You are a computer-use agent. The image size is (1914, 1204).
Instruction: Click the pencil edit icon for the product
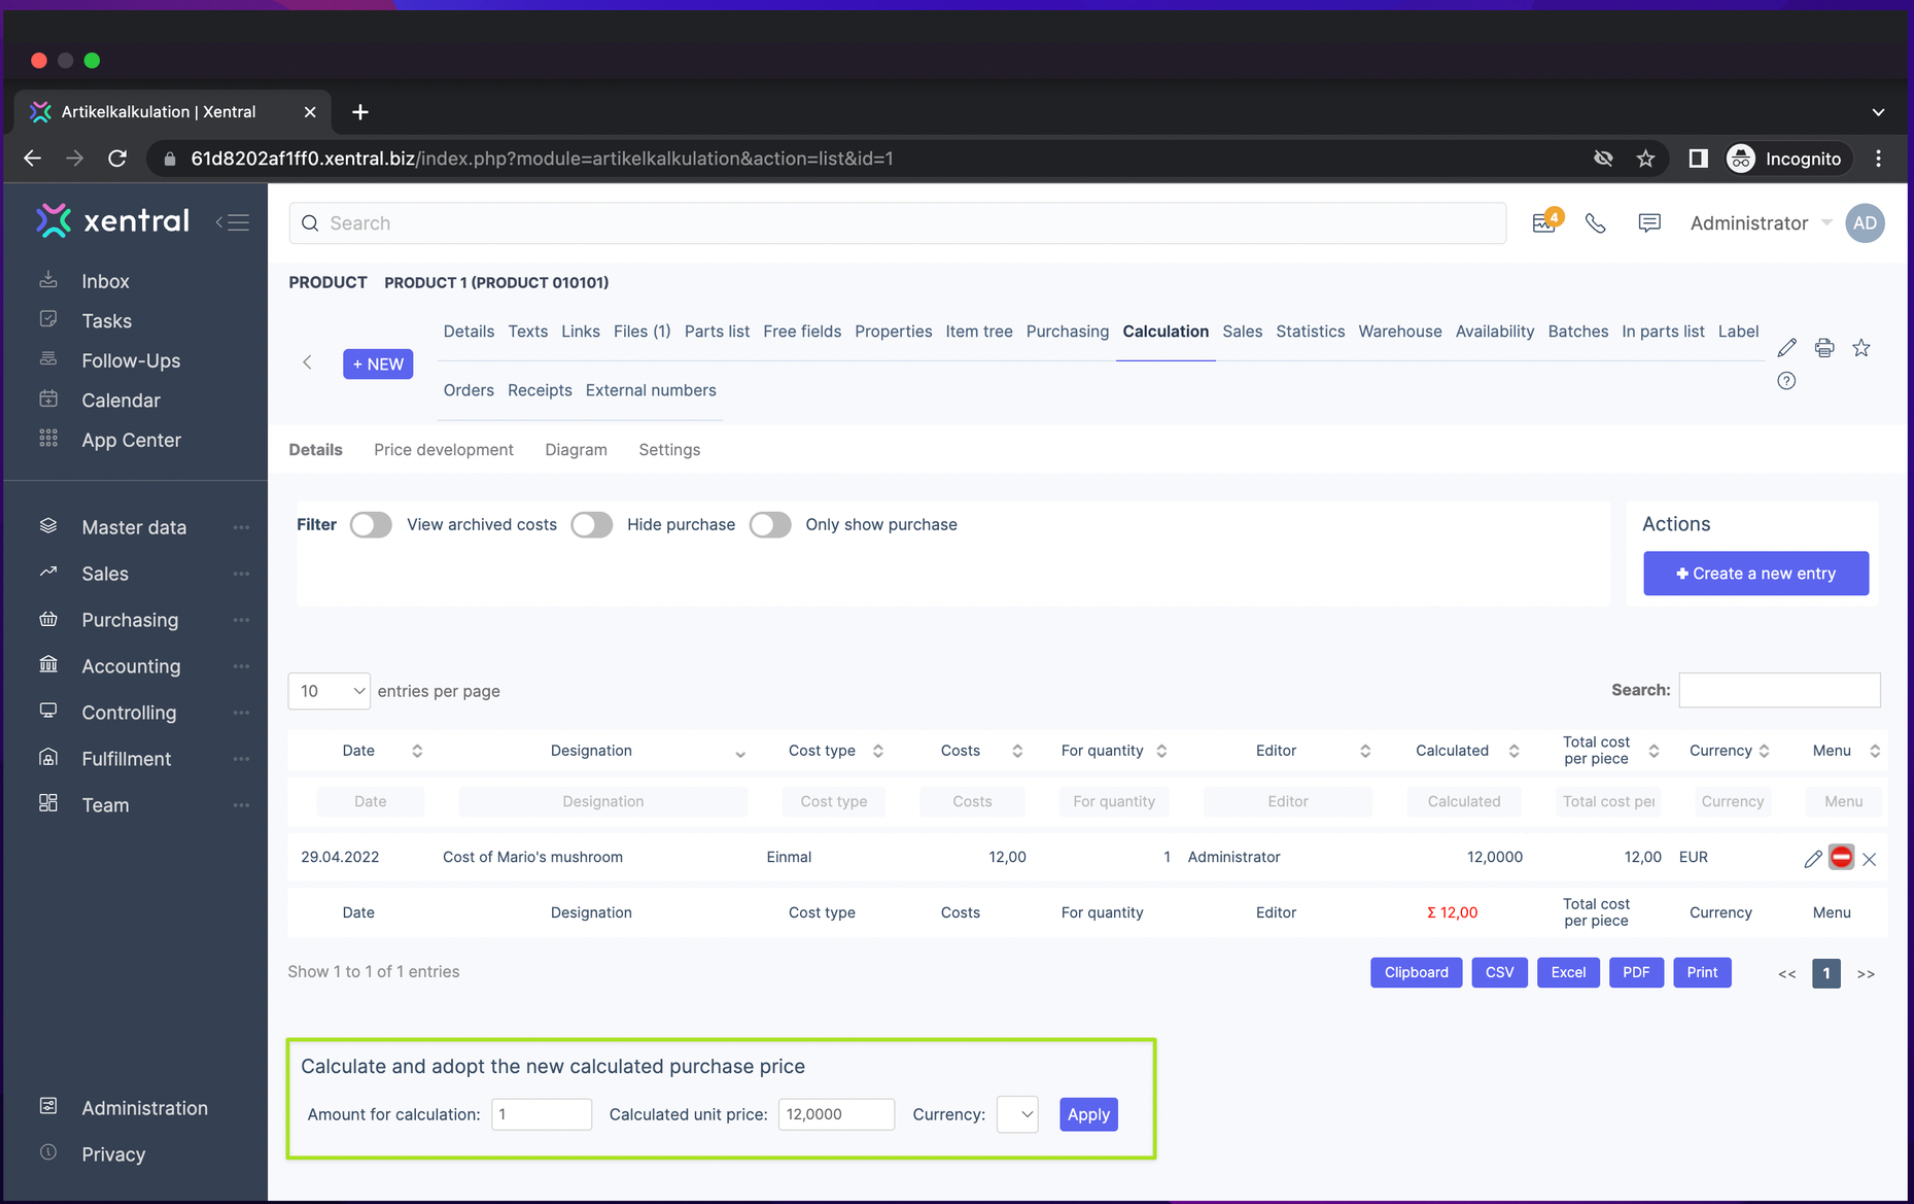coord(1787,347)
